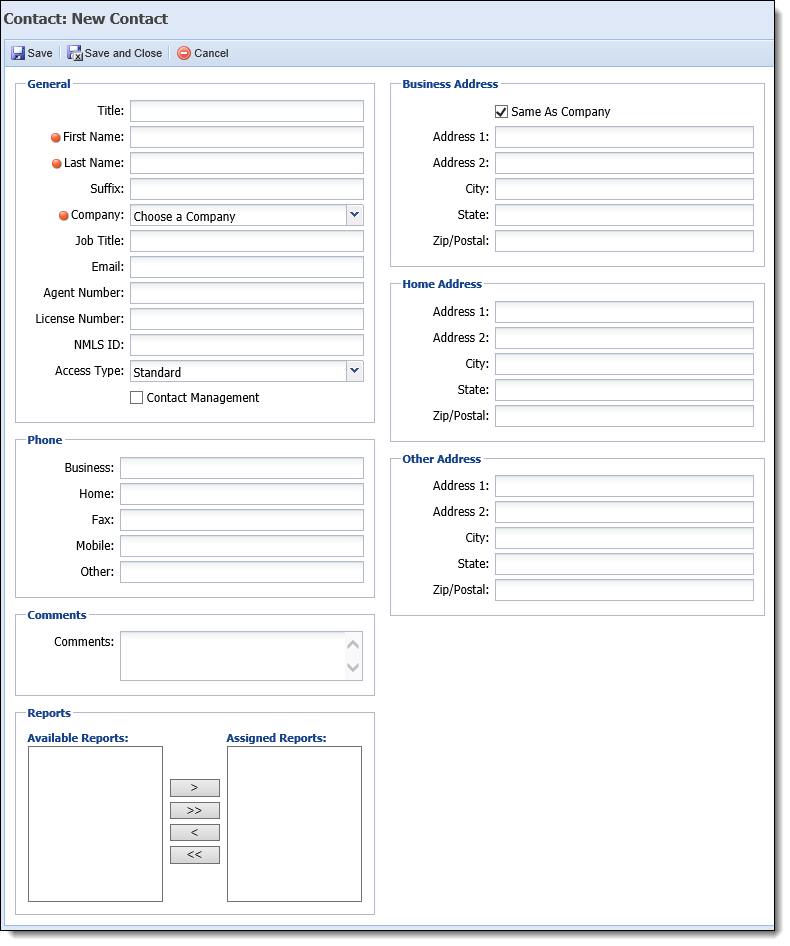Click the Suffix input field
This screenshot has width=790, height=946.
pos(247,189)
